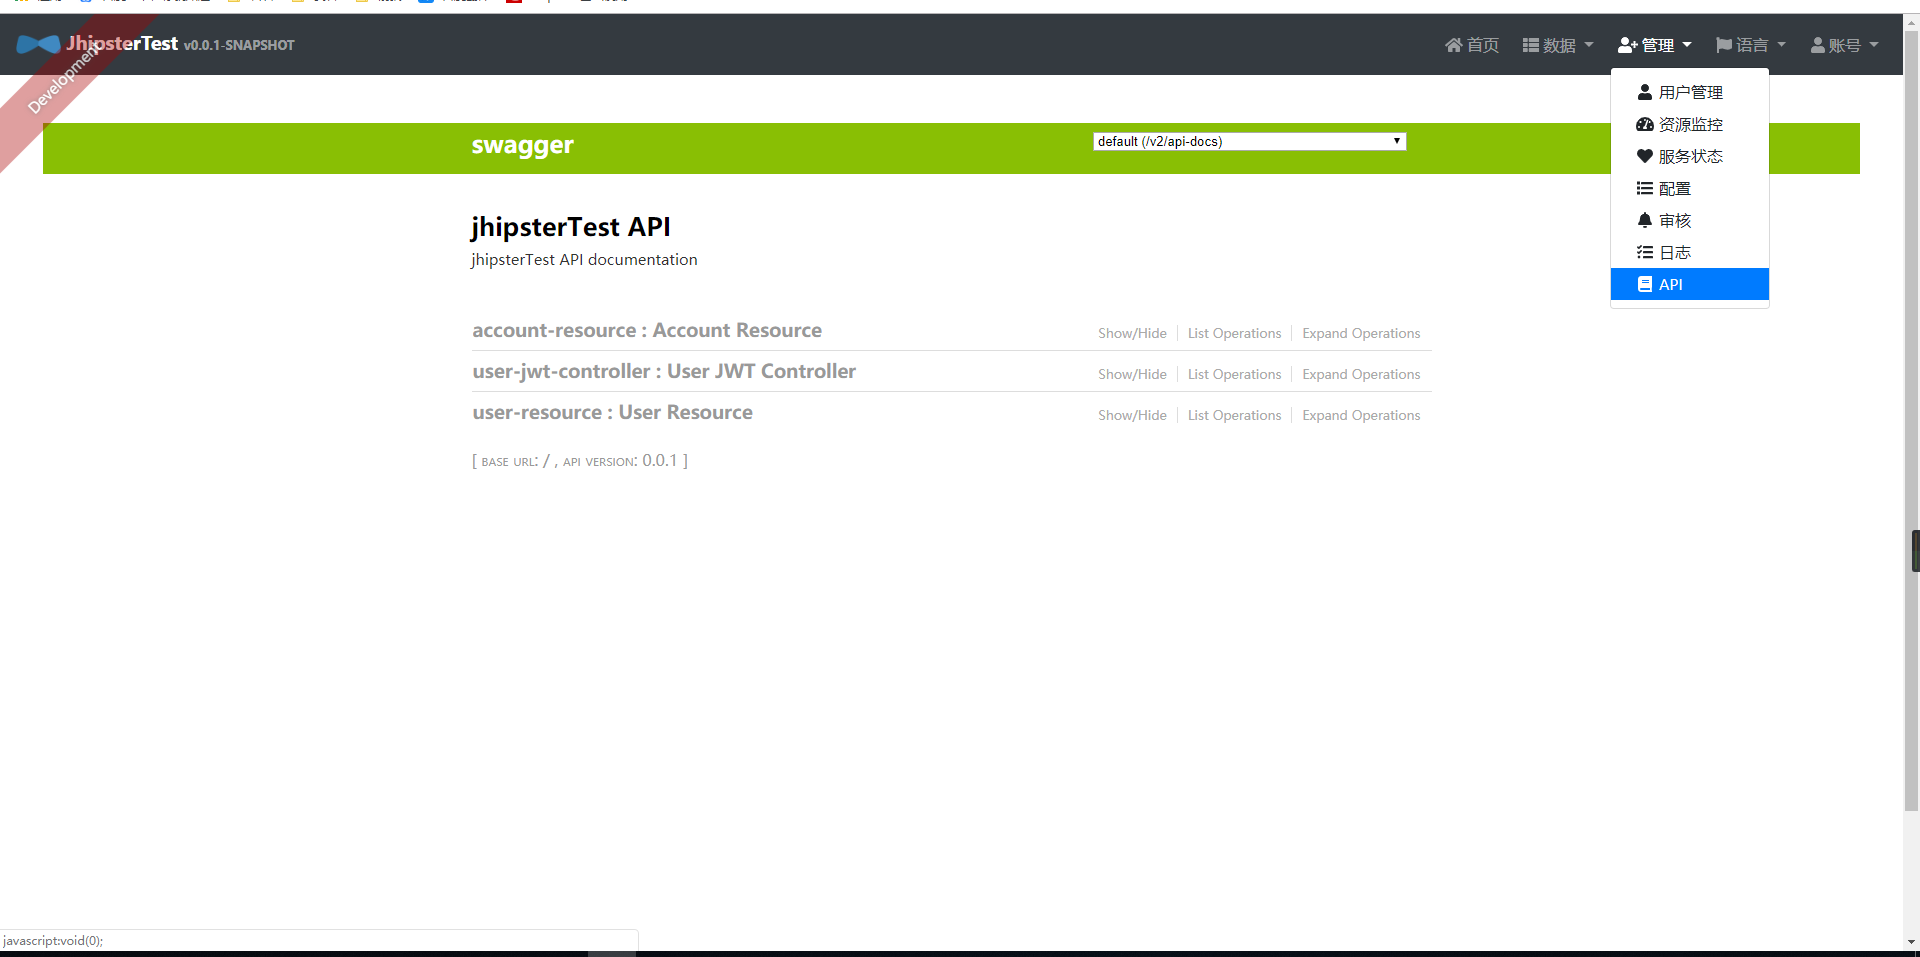Click the book icon beside API

coord(1645,284)
